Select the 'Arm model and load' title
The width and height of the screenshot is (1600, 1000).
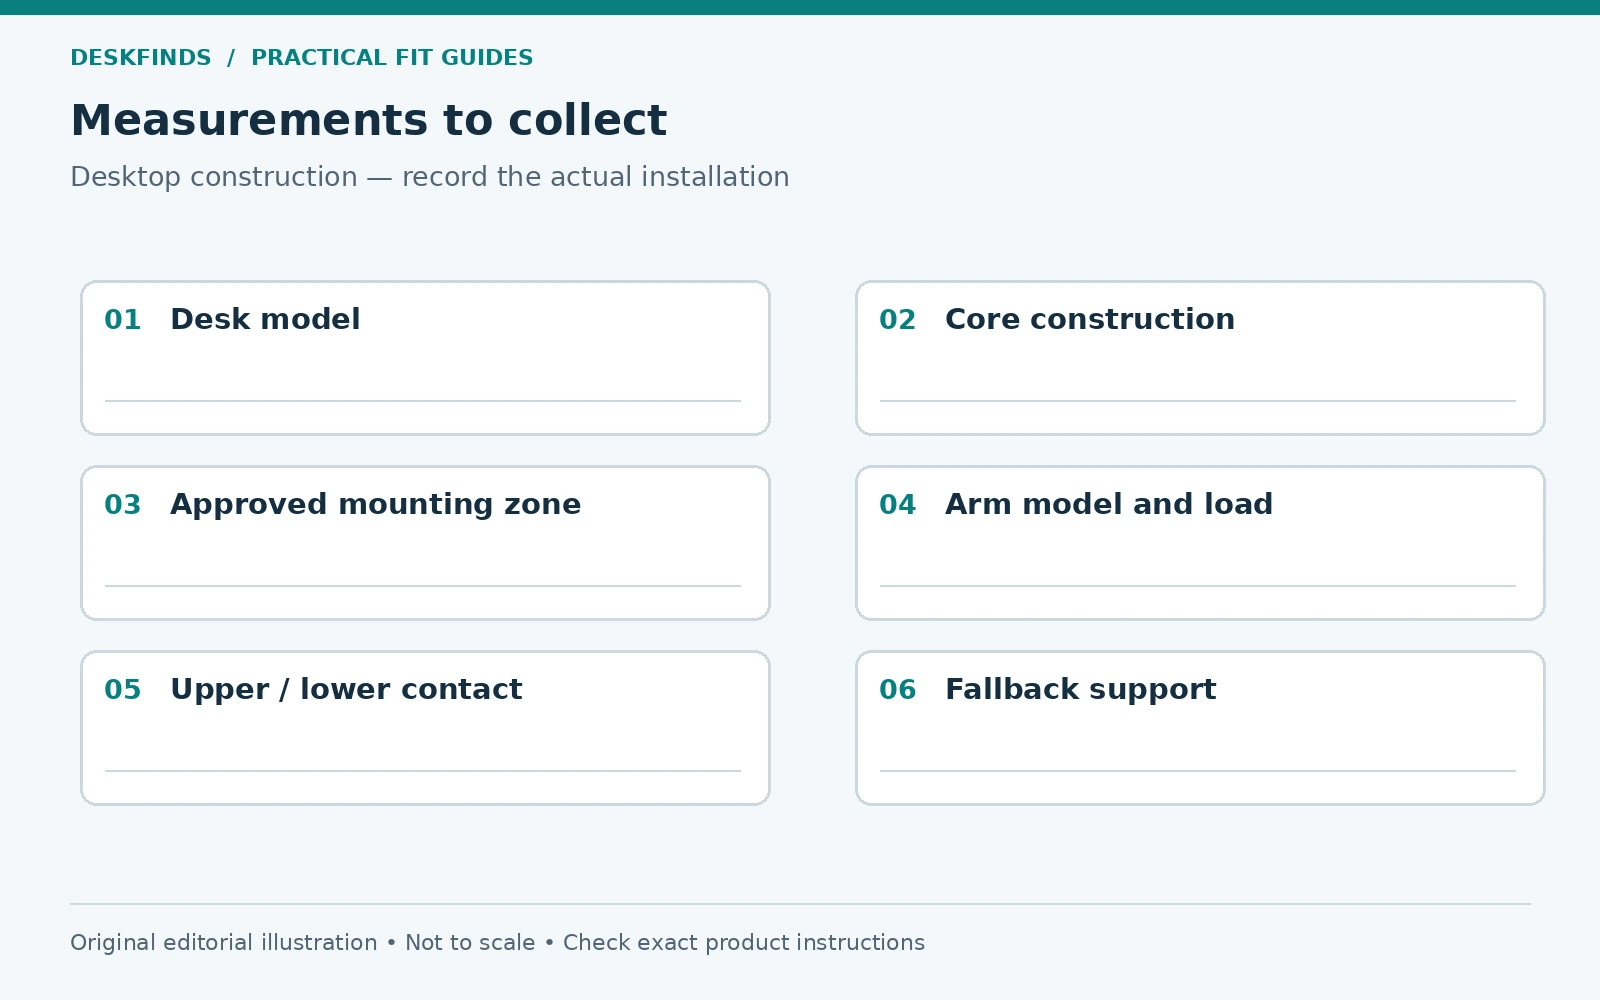click(x=1109, y=505)
